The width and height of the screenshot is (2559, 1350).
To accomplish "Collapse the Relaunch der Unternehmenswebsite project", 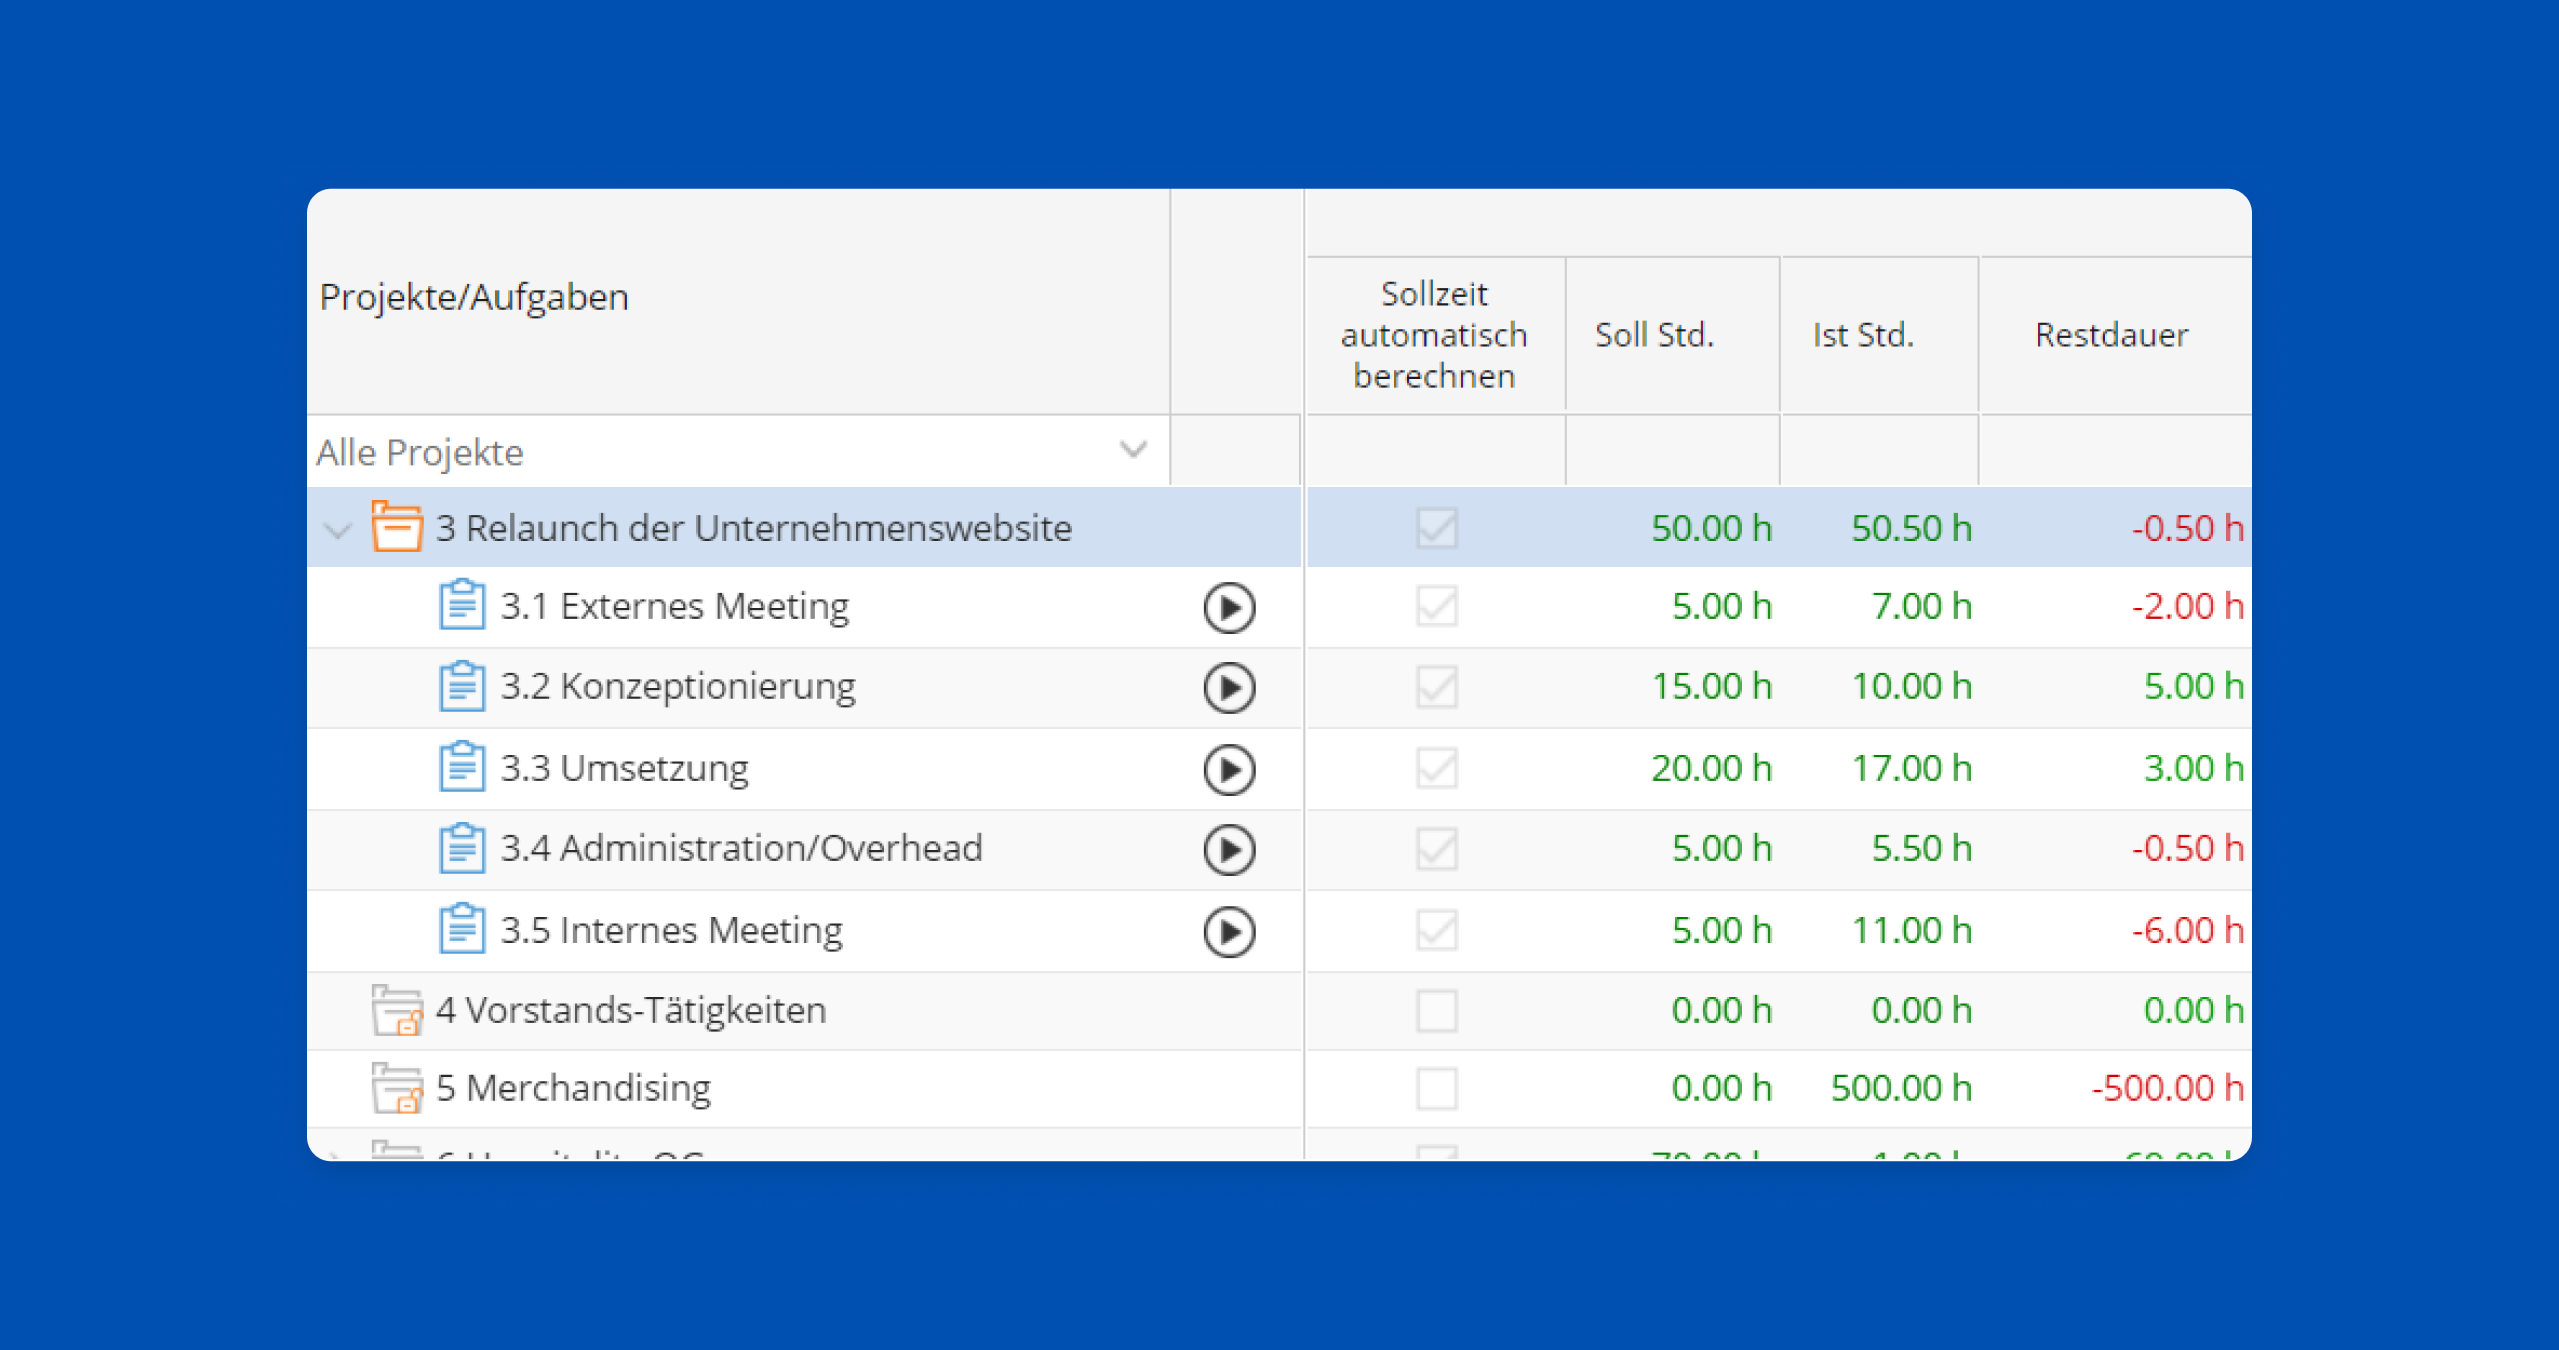I will 338,529.
